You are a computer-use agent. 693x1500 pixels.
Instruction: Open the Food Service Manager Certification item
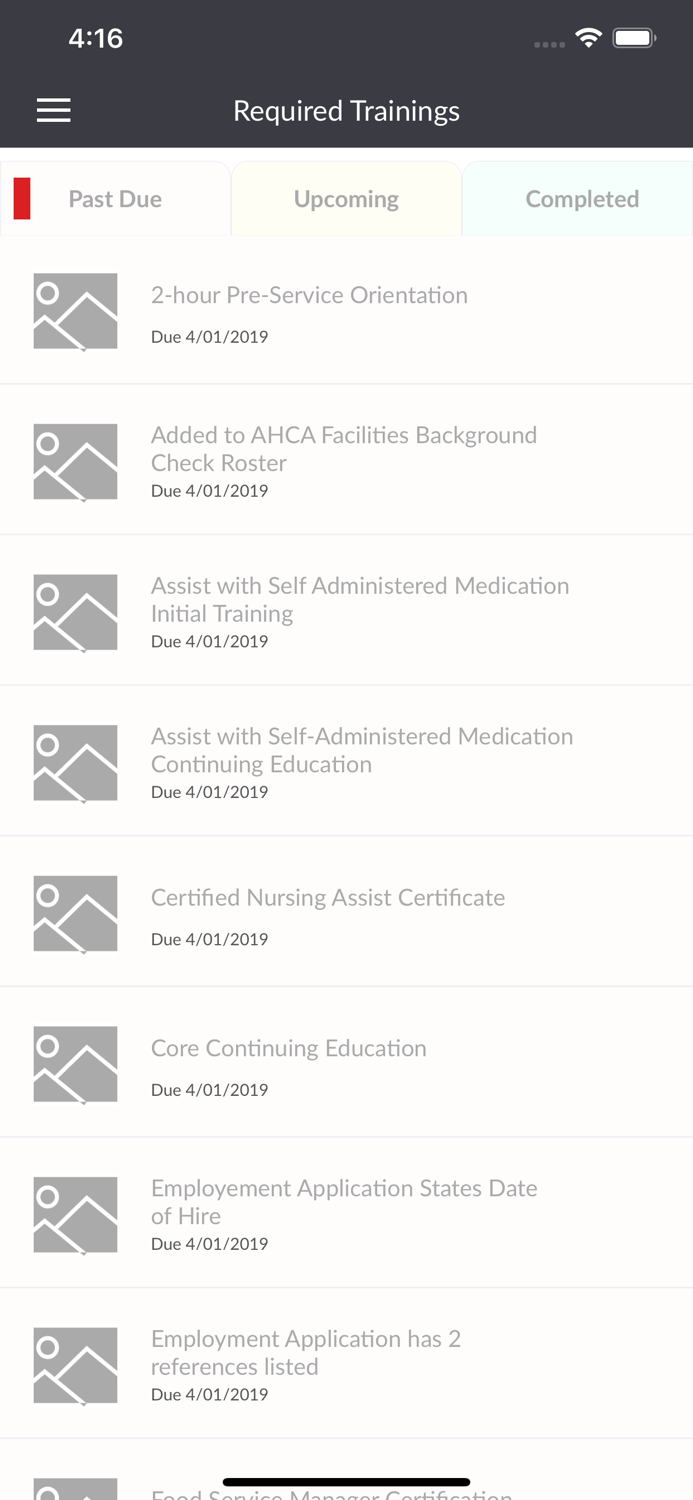click(x=330, y=1494)
